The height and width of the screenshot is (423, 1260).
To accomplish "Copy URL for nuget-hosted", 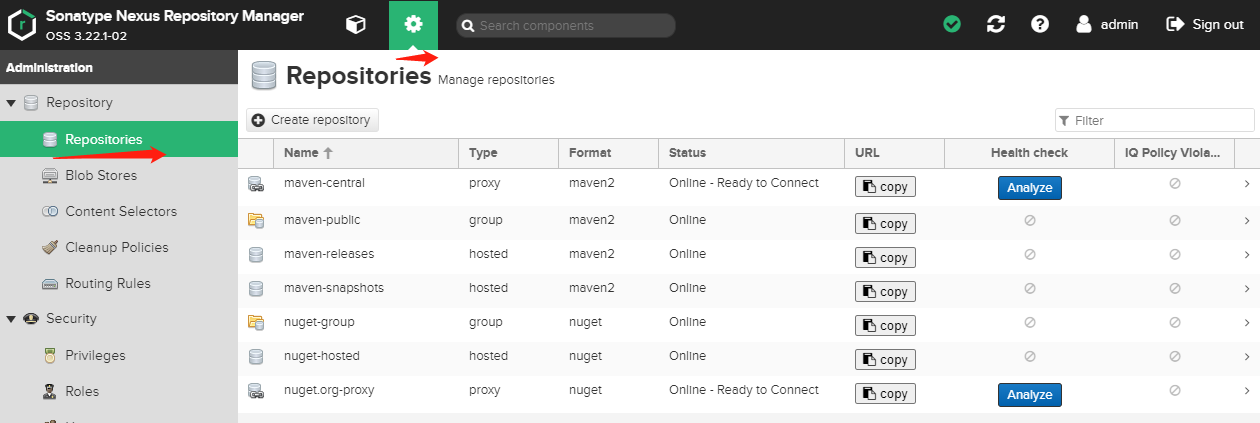I will 885,359.
